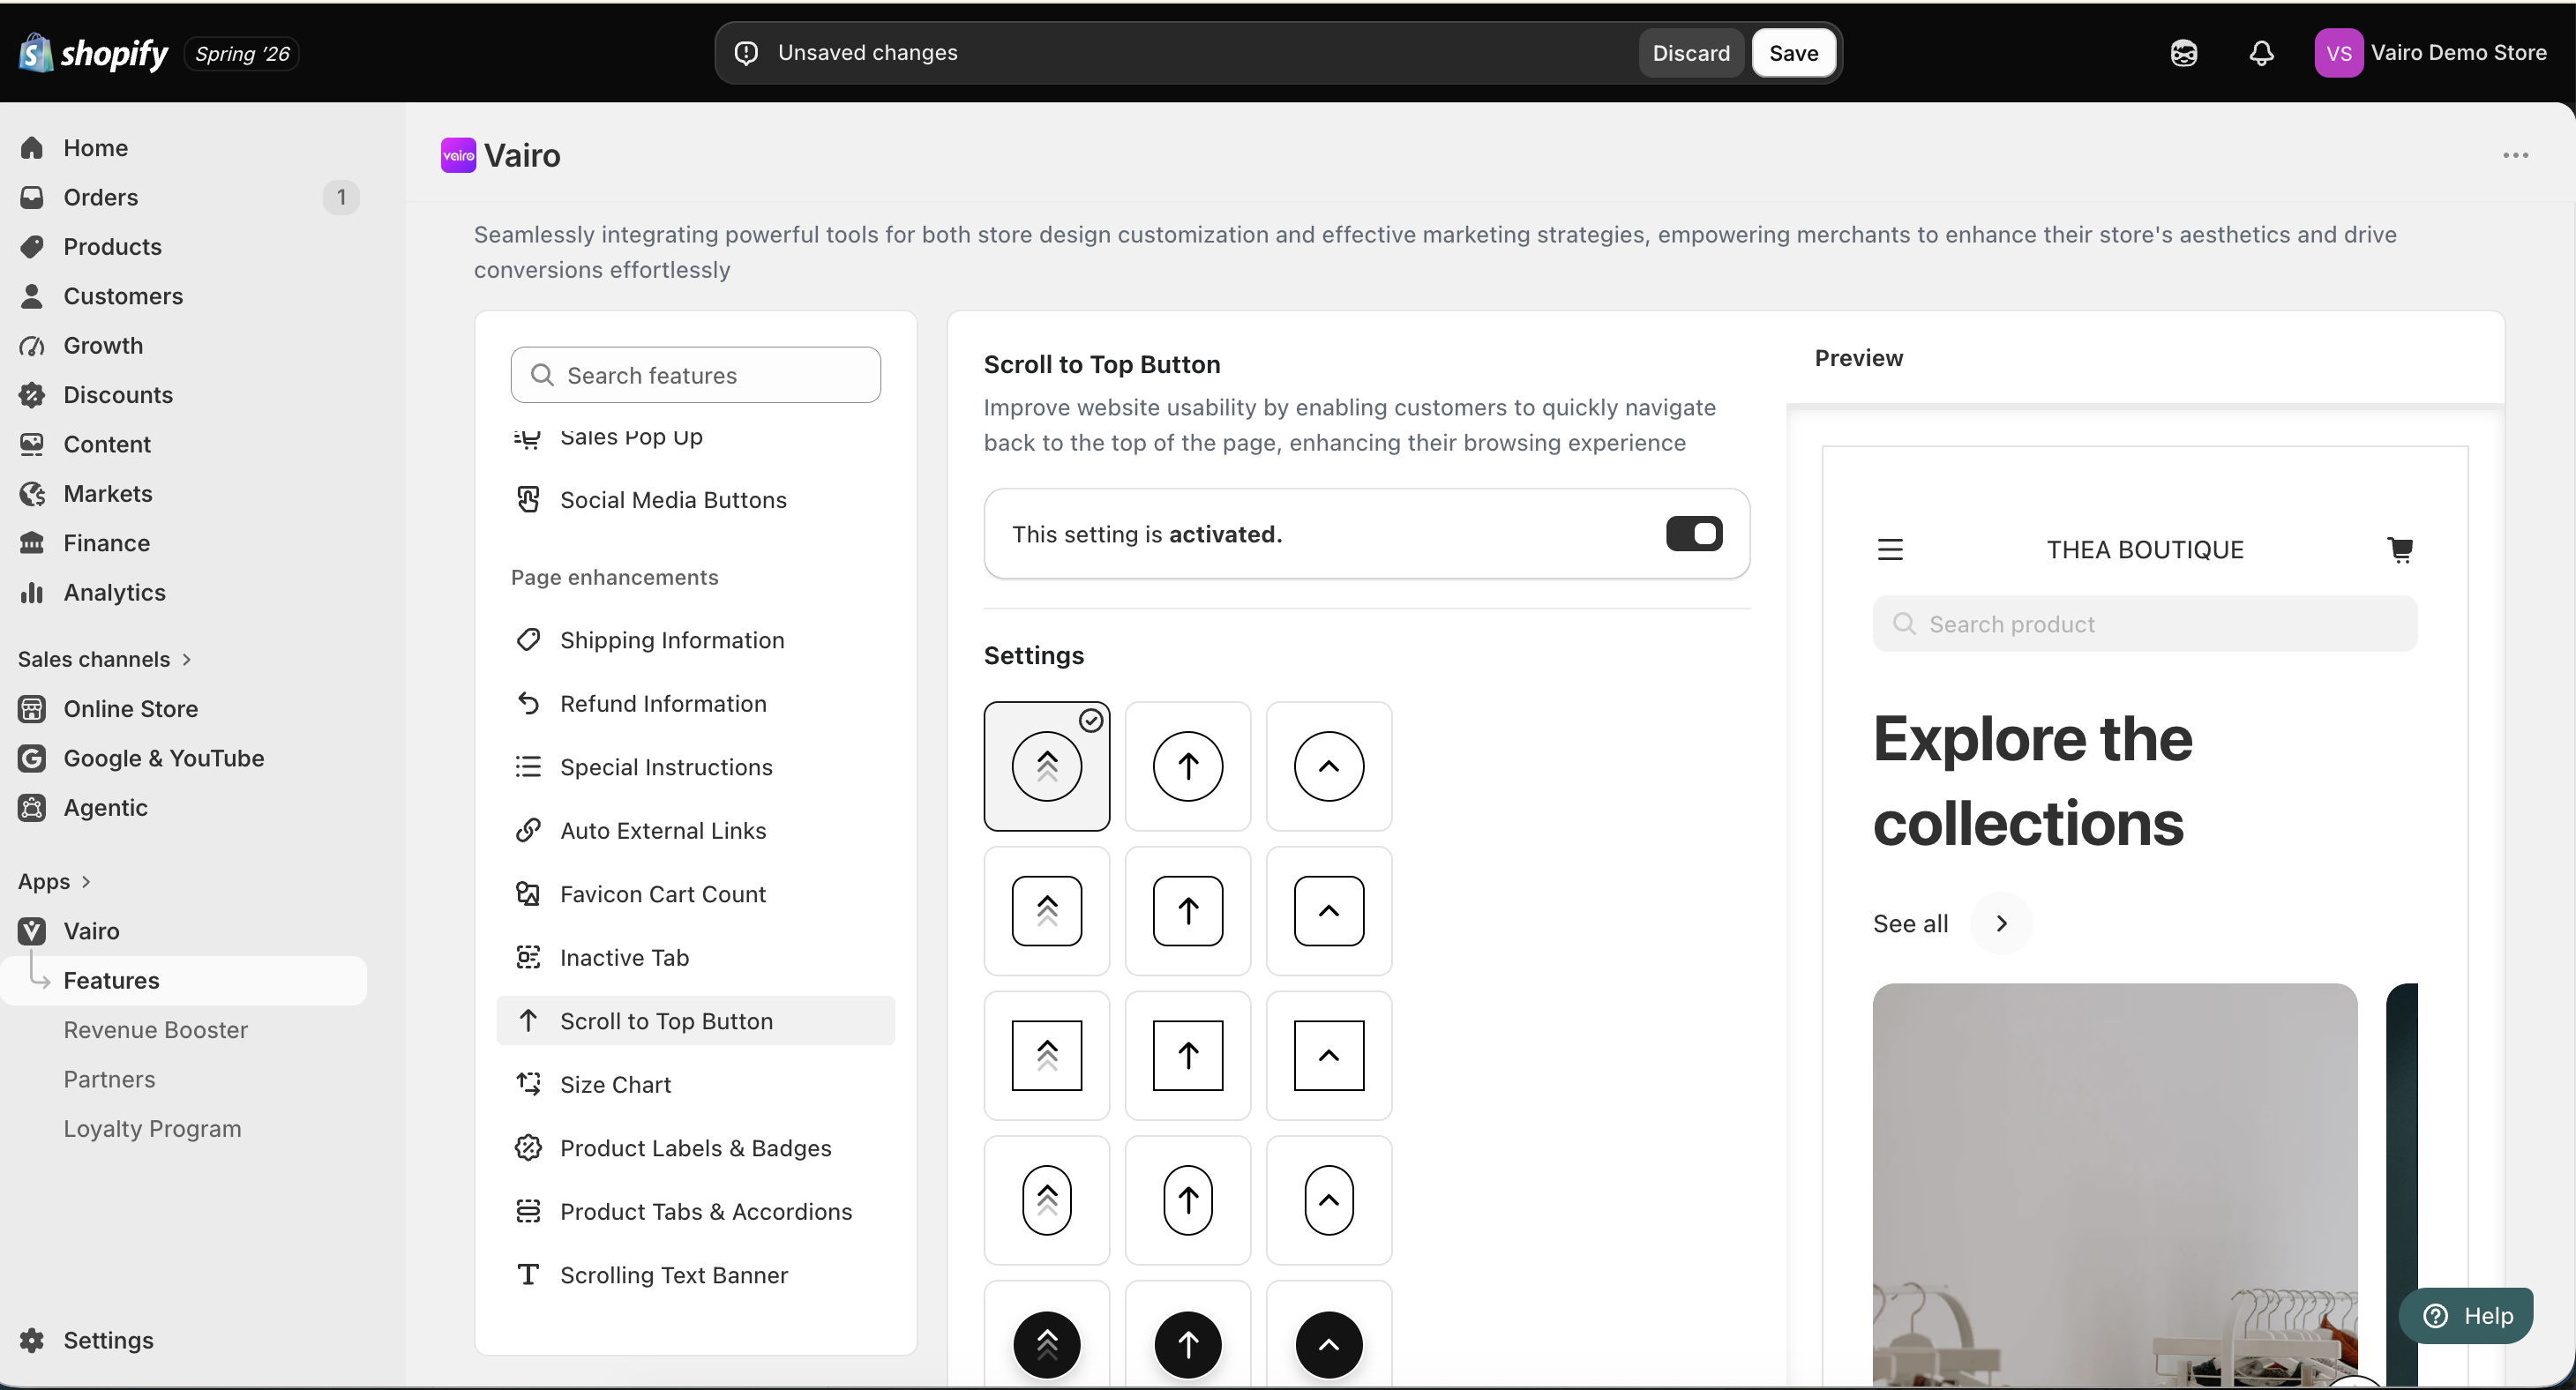Open Revenue Booster under Vairo
This screenshot has height=1390, width=2576.
(x=155, y=1029)
